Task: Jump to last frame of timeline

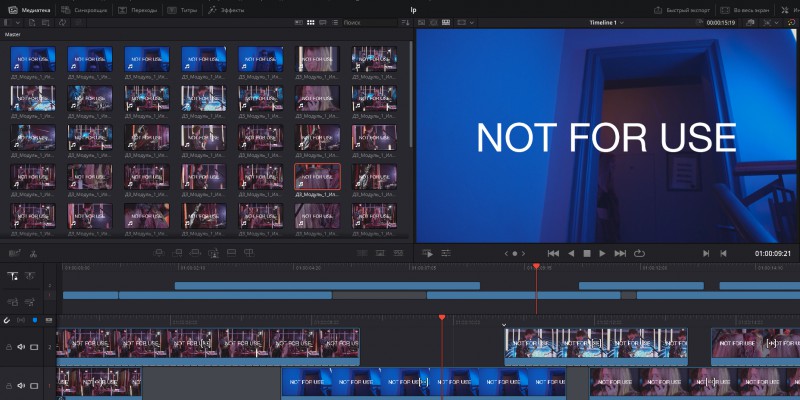Action: (620, 253)
